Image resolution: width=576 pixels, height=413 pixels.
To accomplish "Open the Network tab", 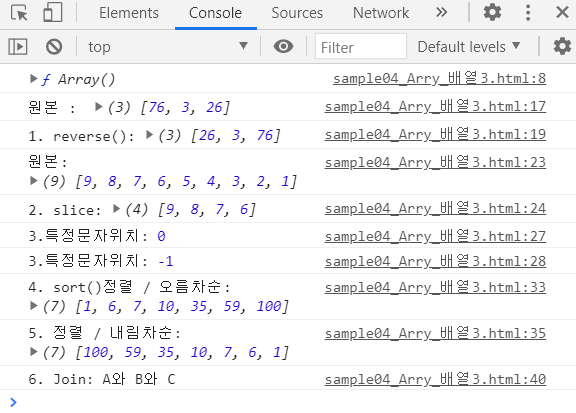I will point(381,13).
